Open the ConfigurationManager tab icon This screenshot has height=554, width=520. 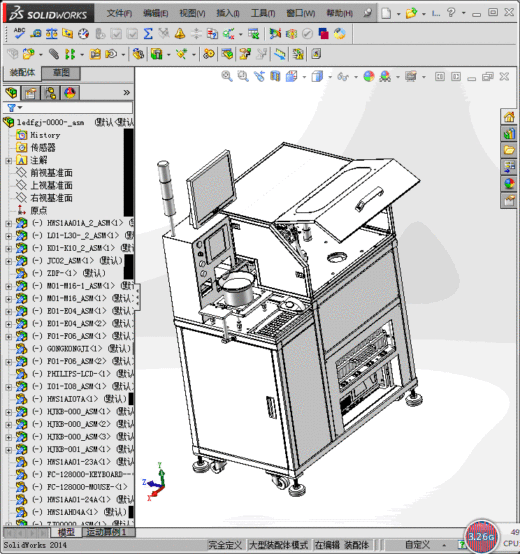tap(50, 93)
